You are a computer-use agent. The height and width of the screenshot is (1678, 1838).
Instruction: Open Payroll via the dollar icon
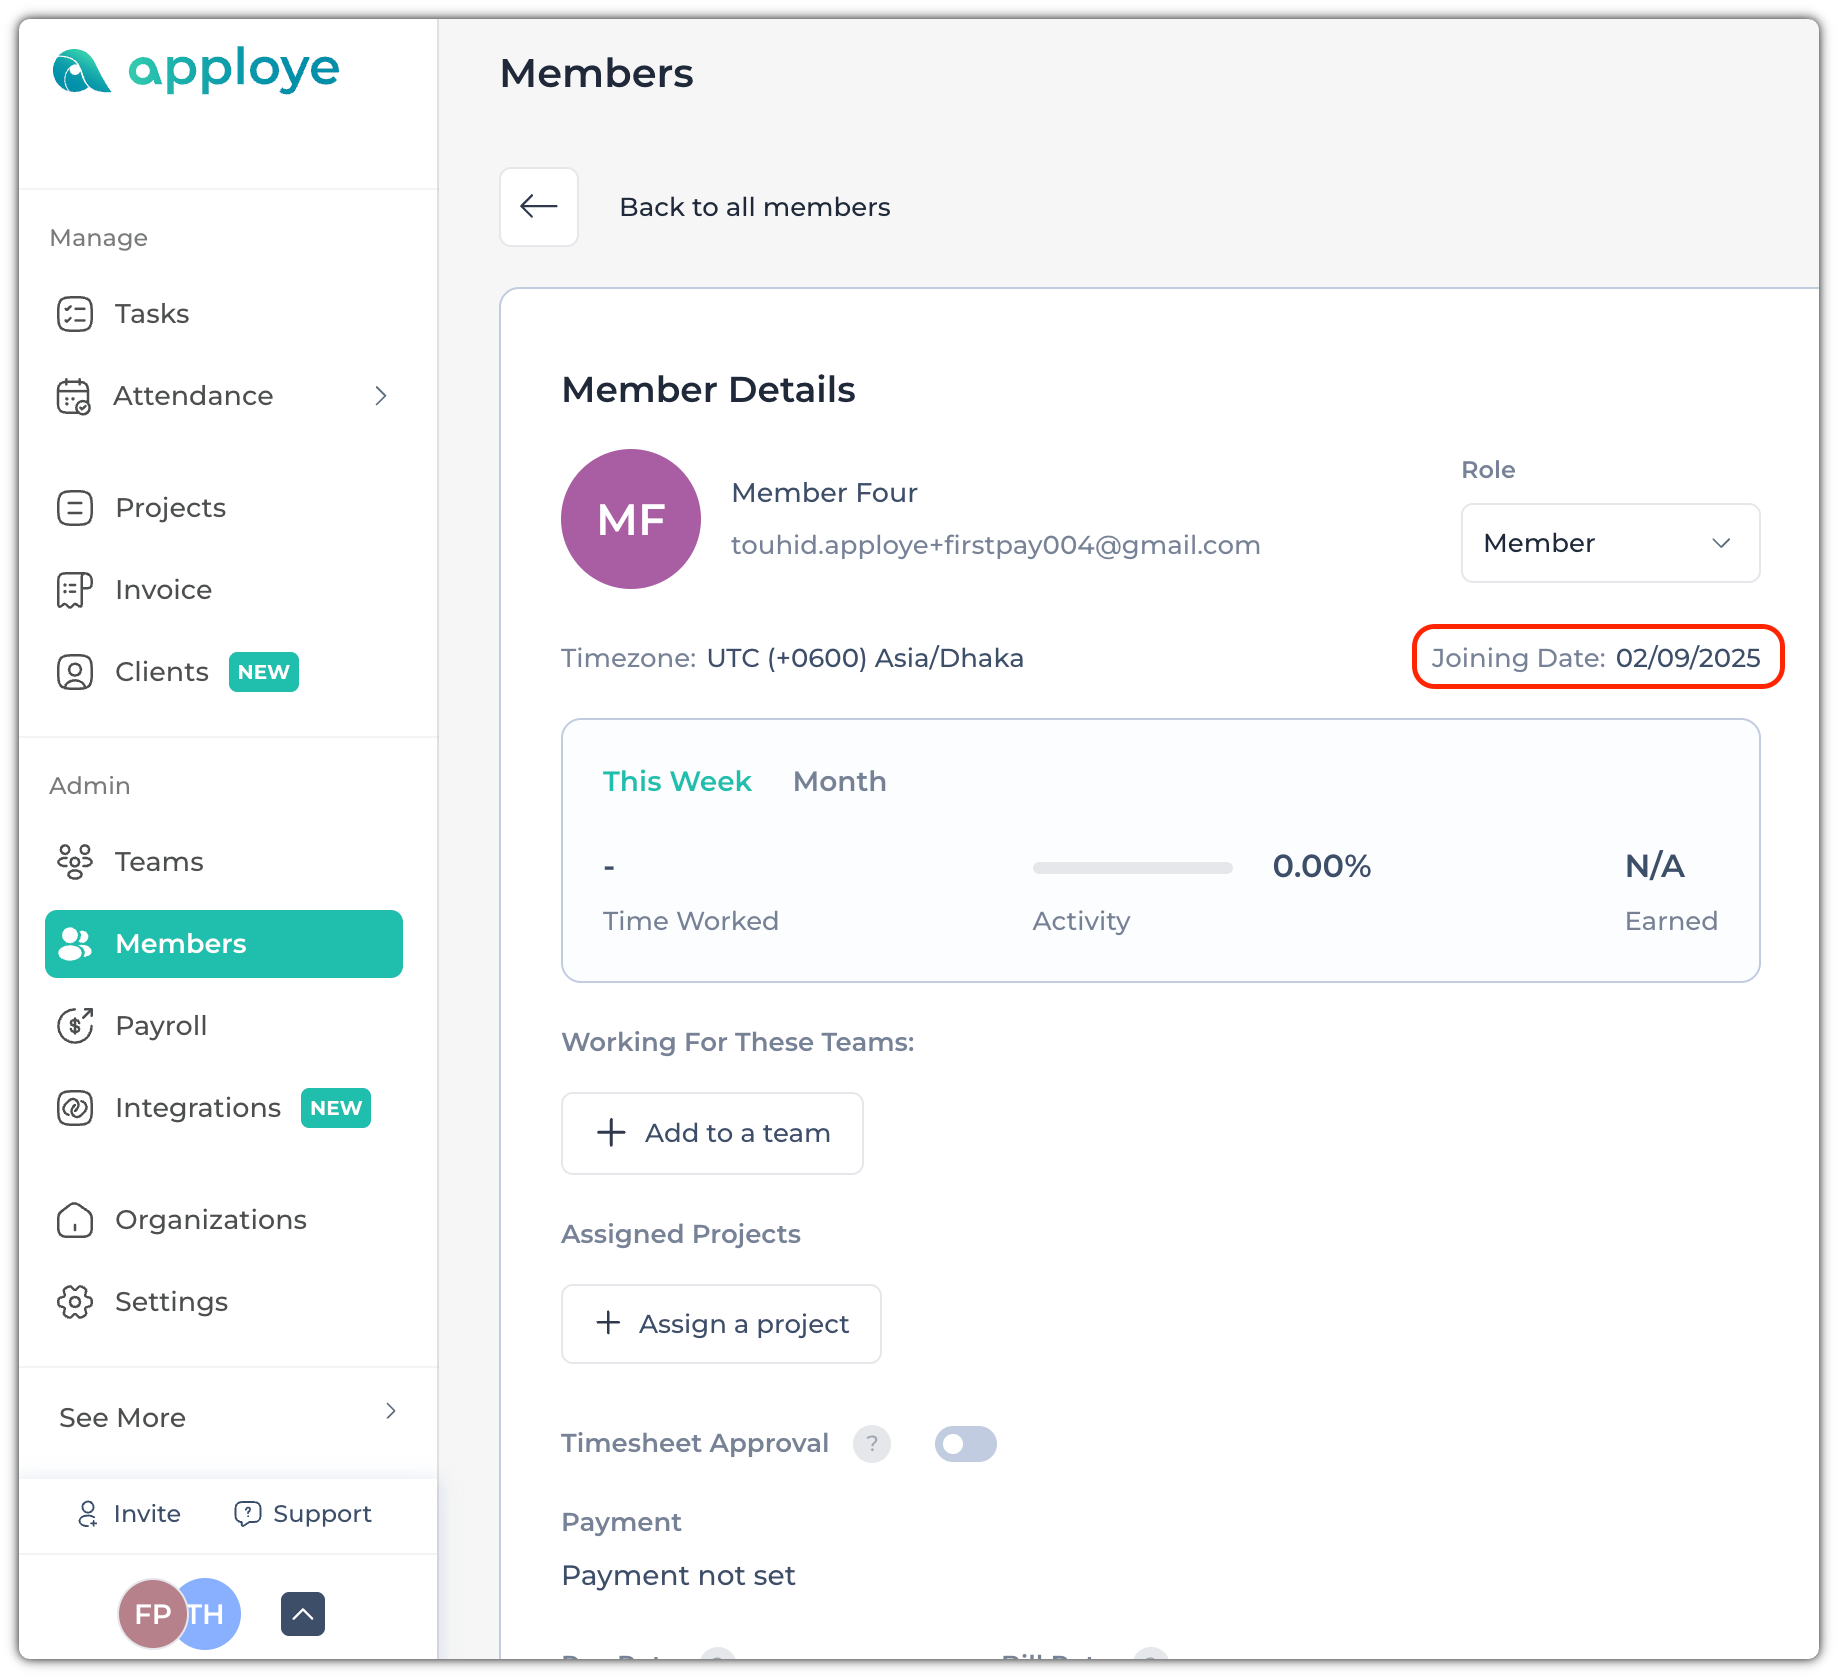point(75,1026)
